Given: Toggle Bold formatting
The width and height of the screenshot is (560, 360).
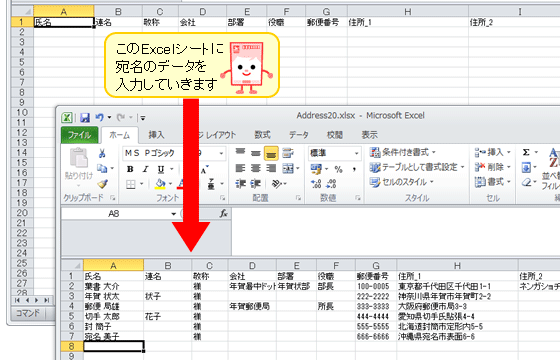Looking at the screenshot, I should pos(130,169).
